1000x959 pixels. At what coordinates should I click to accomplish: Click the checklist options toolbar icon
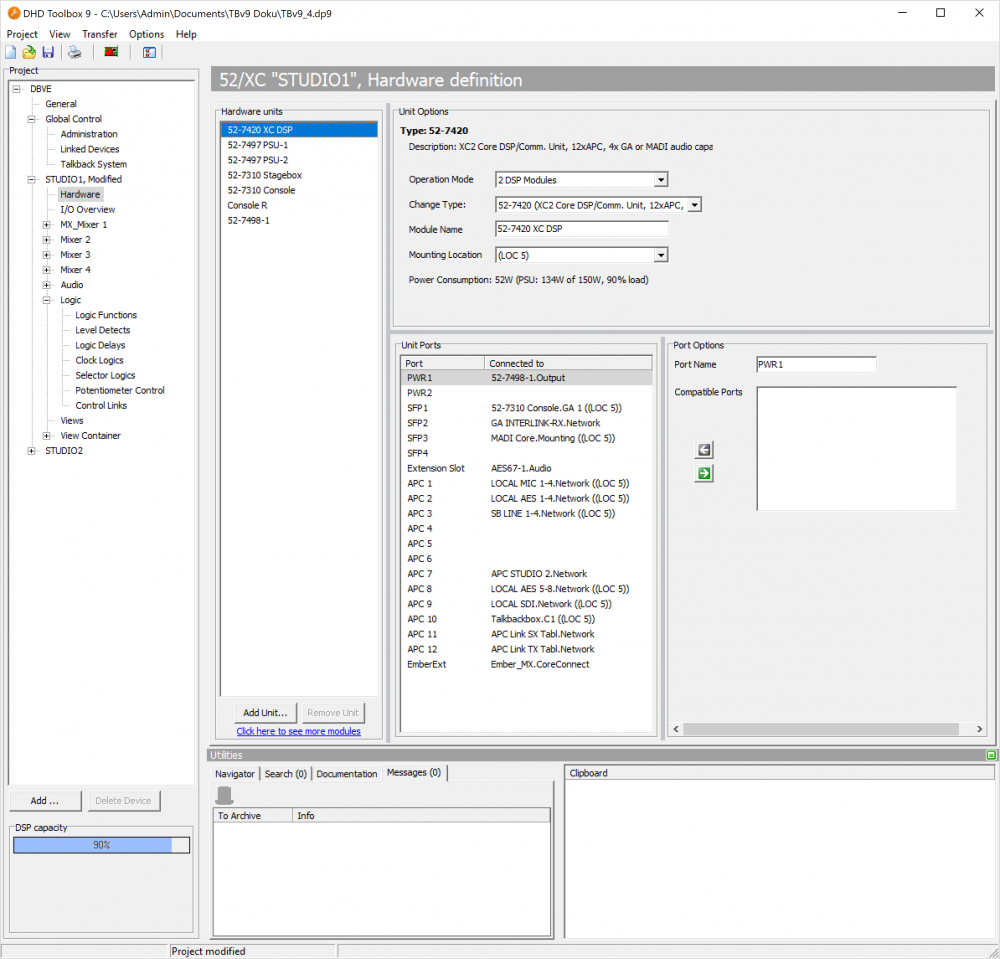pos(149,52)
